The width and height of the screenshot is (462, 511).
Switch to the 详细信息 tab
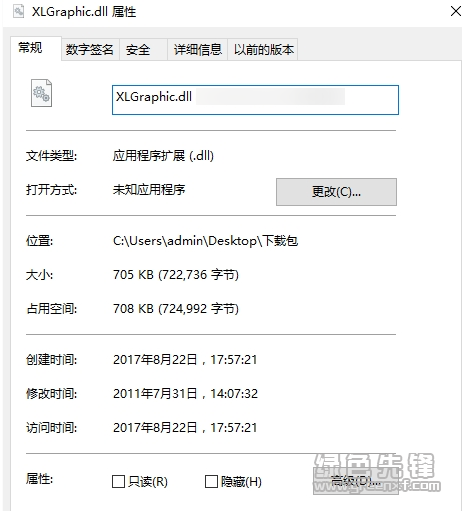pos(197,50)
